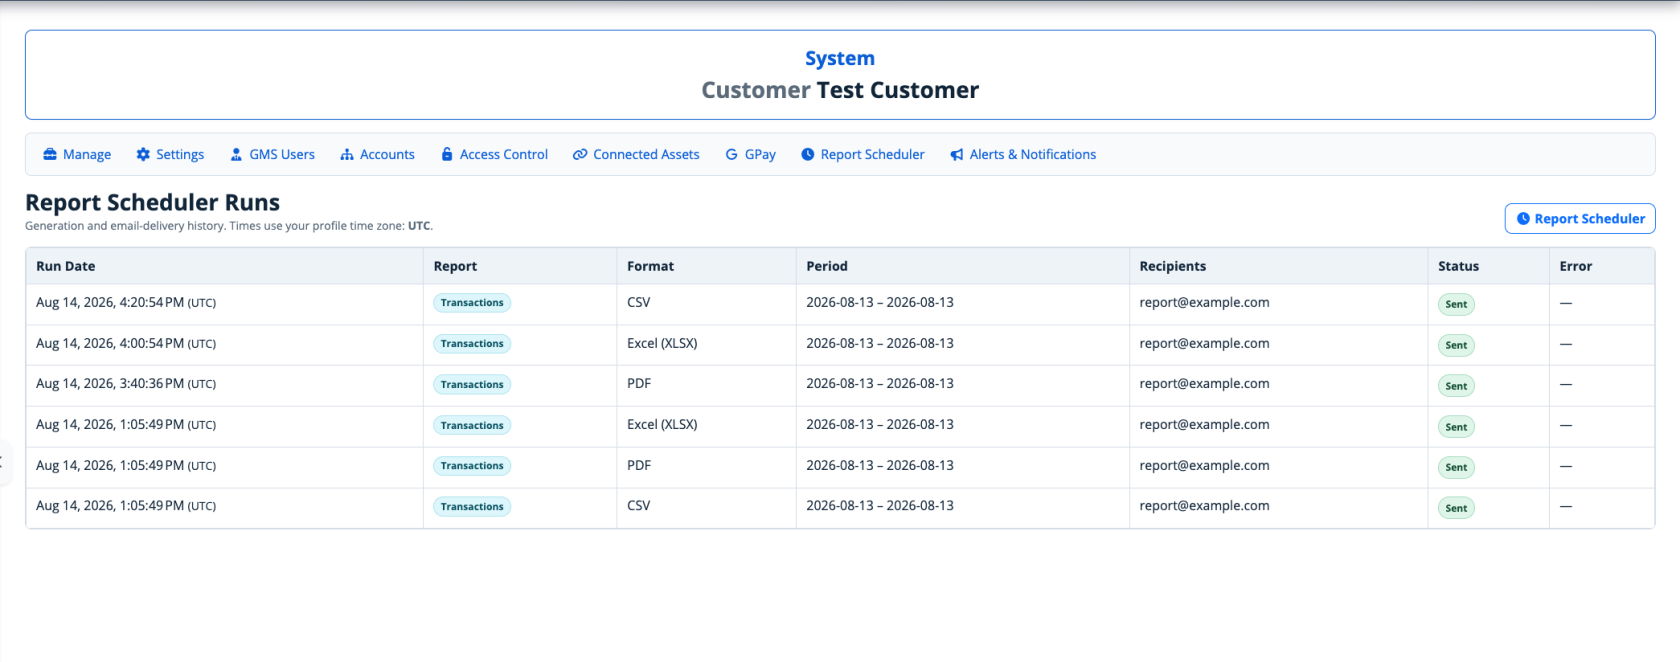Click report@example.com in 4:00:54 PM row
Viewport: 1680px width, 662px height.
click(1204, 344)
